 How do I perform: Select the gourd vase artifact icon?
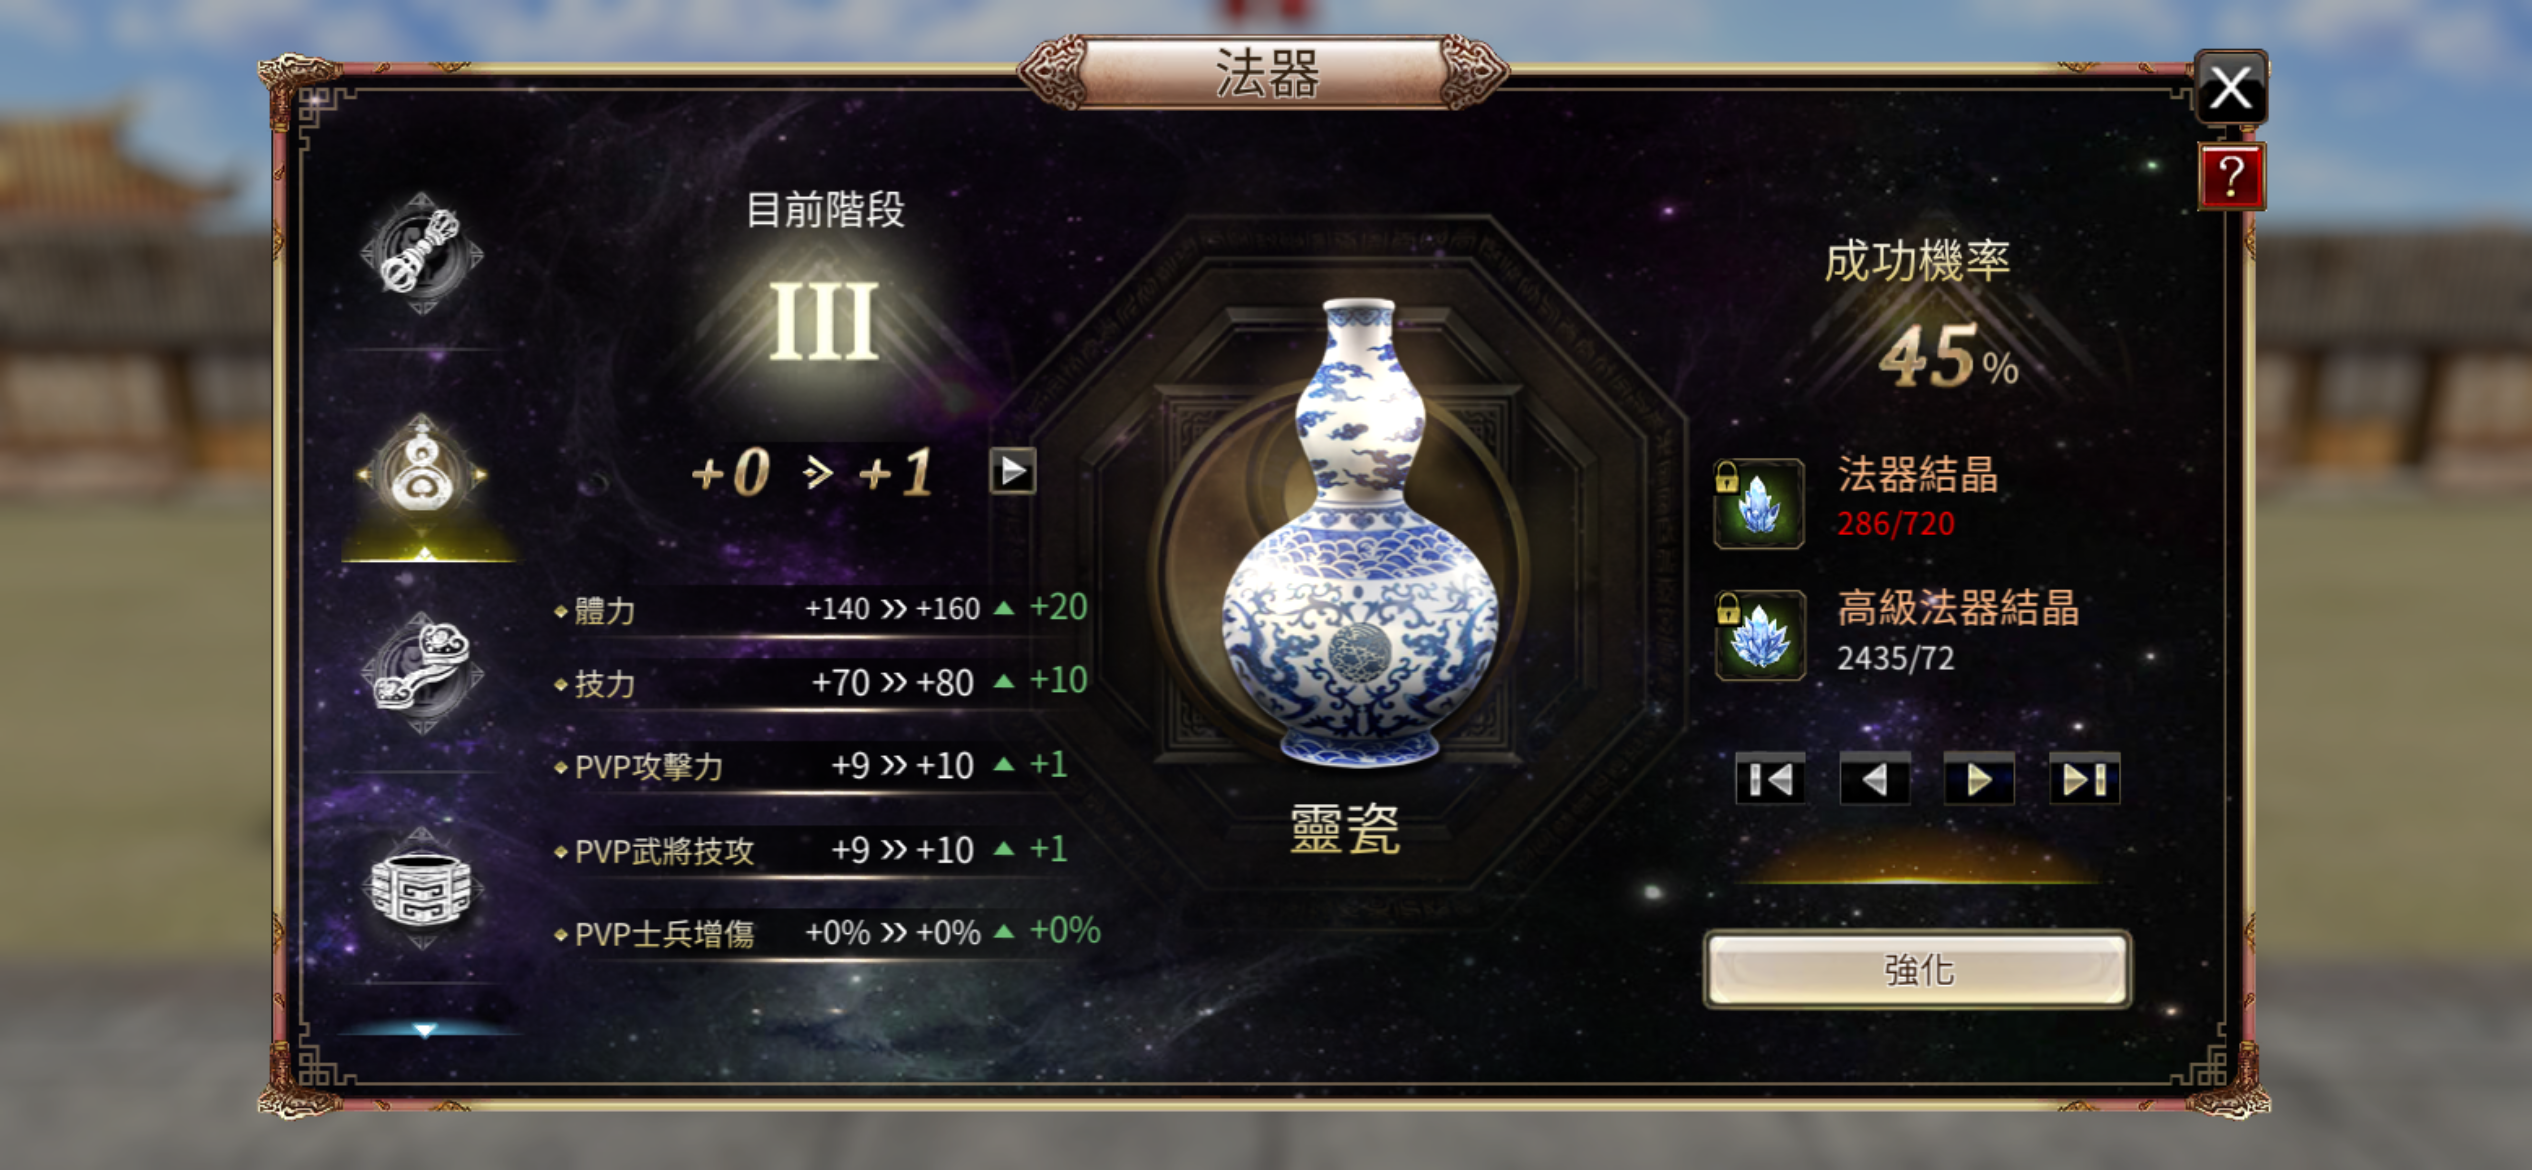422,474
